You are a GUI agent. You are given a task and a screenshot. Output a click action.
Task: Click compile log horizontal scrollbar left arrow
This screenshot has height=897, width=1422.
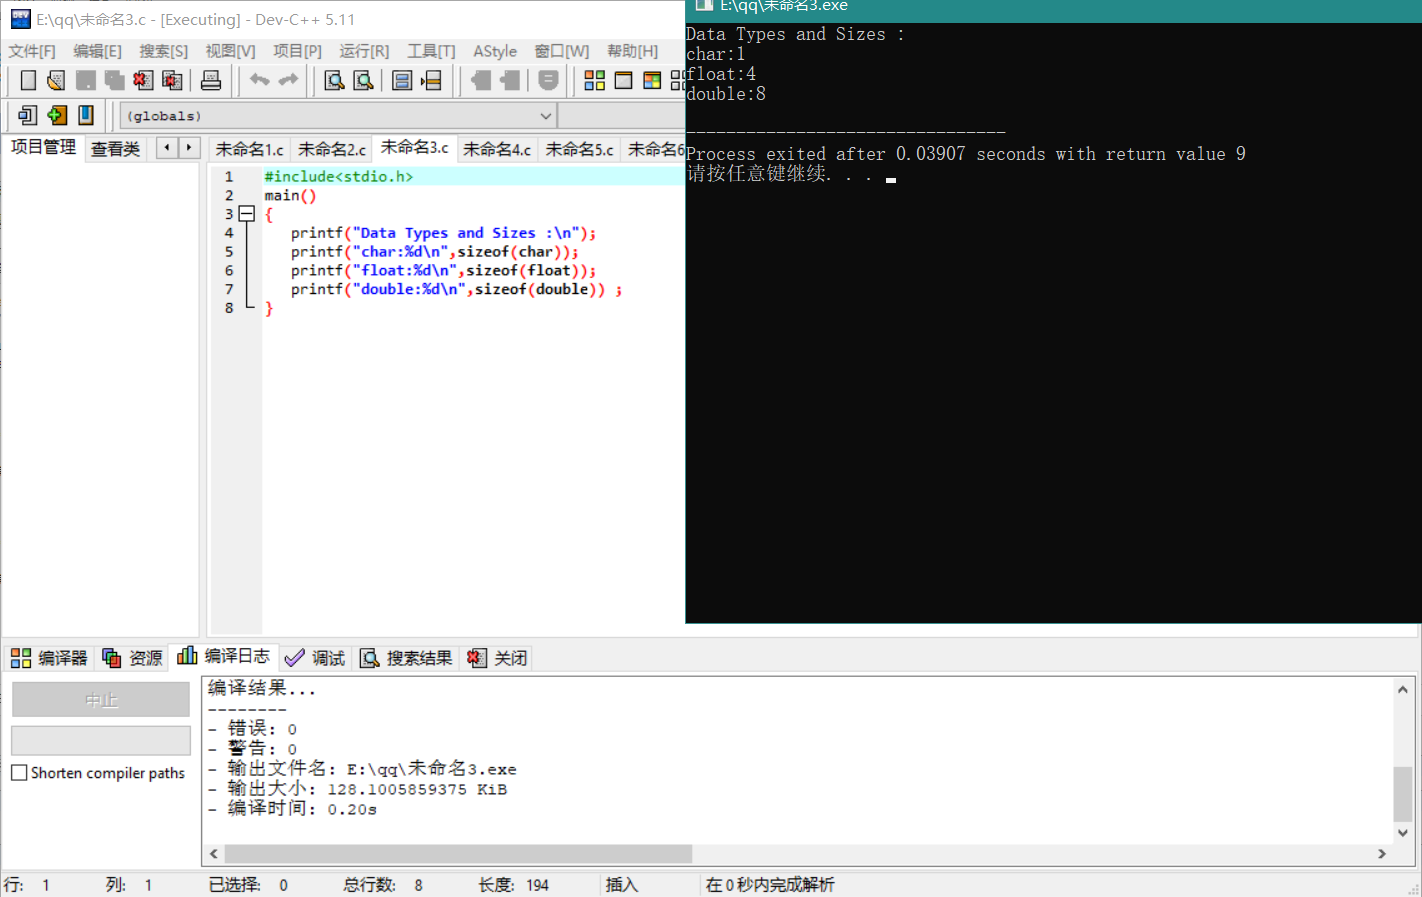[214, 854]
